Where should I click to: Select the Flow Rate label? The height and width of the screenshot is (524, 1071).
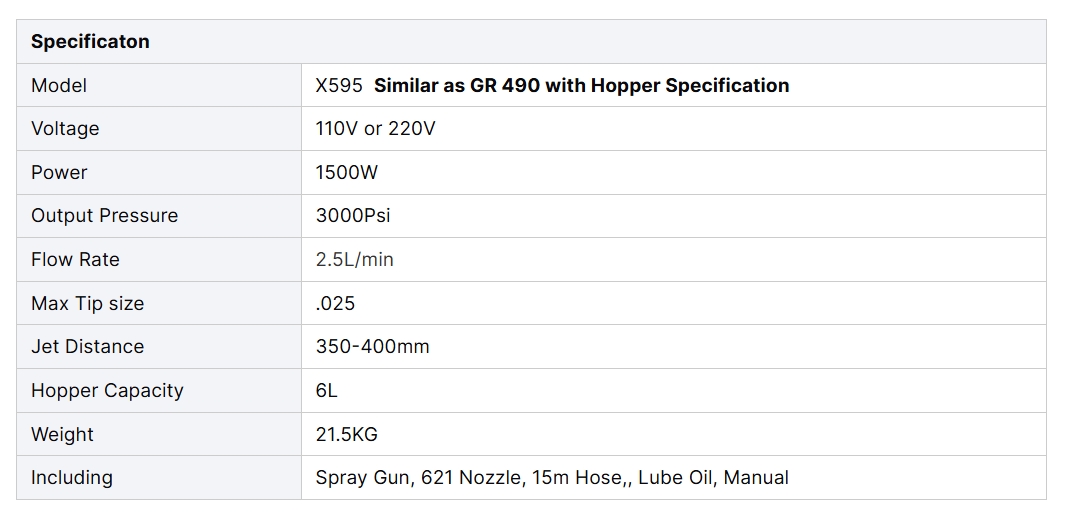[x=75, y=260]
